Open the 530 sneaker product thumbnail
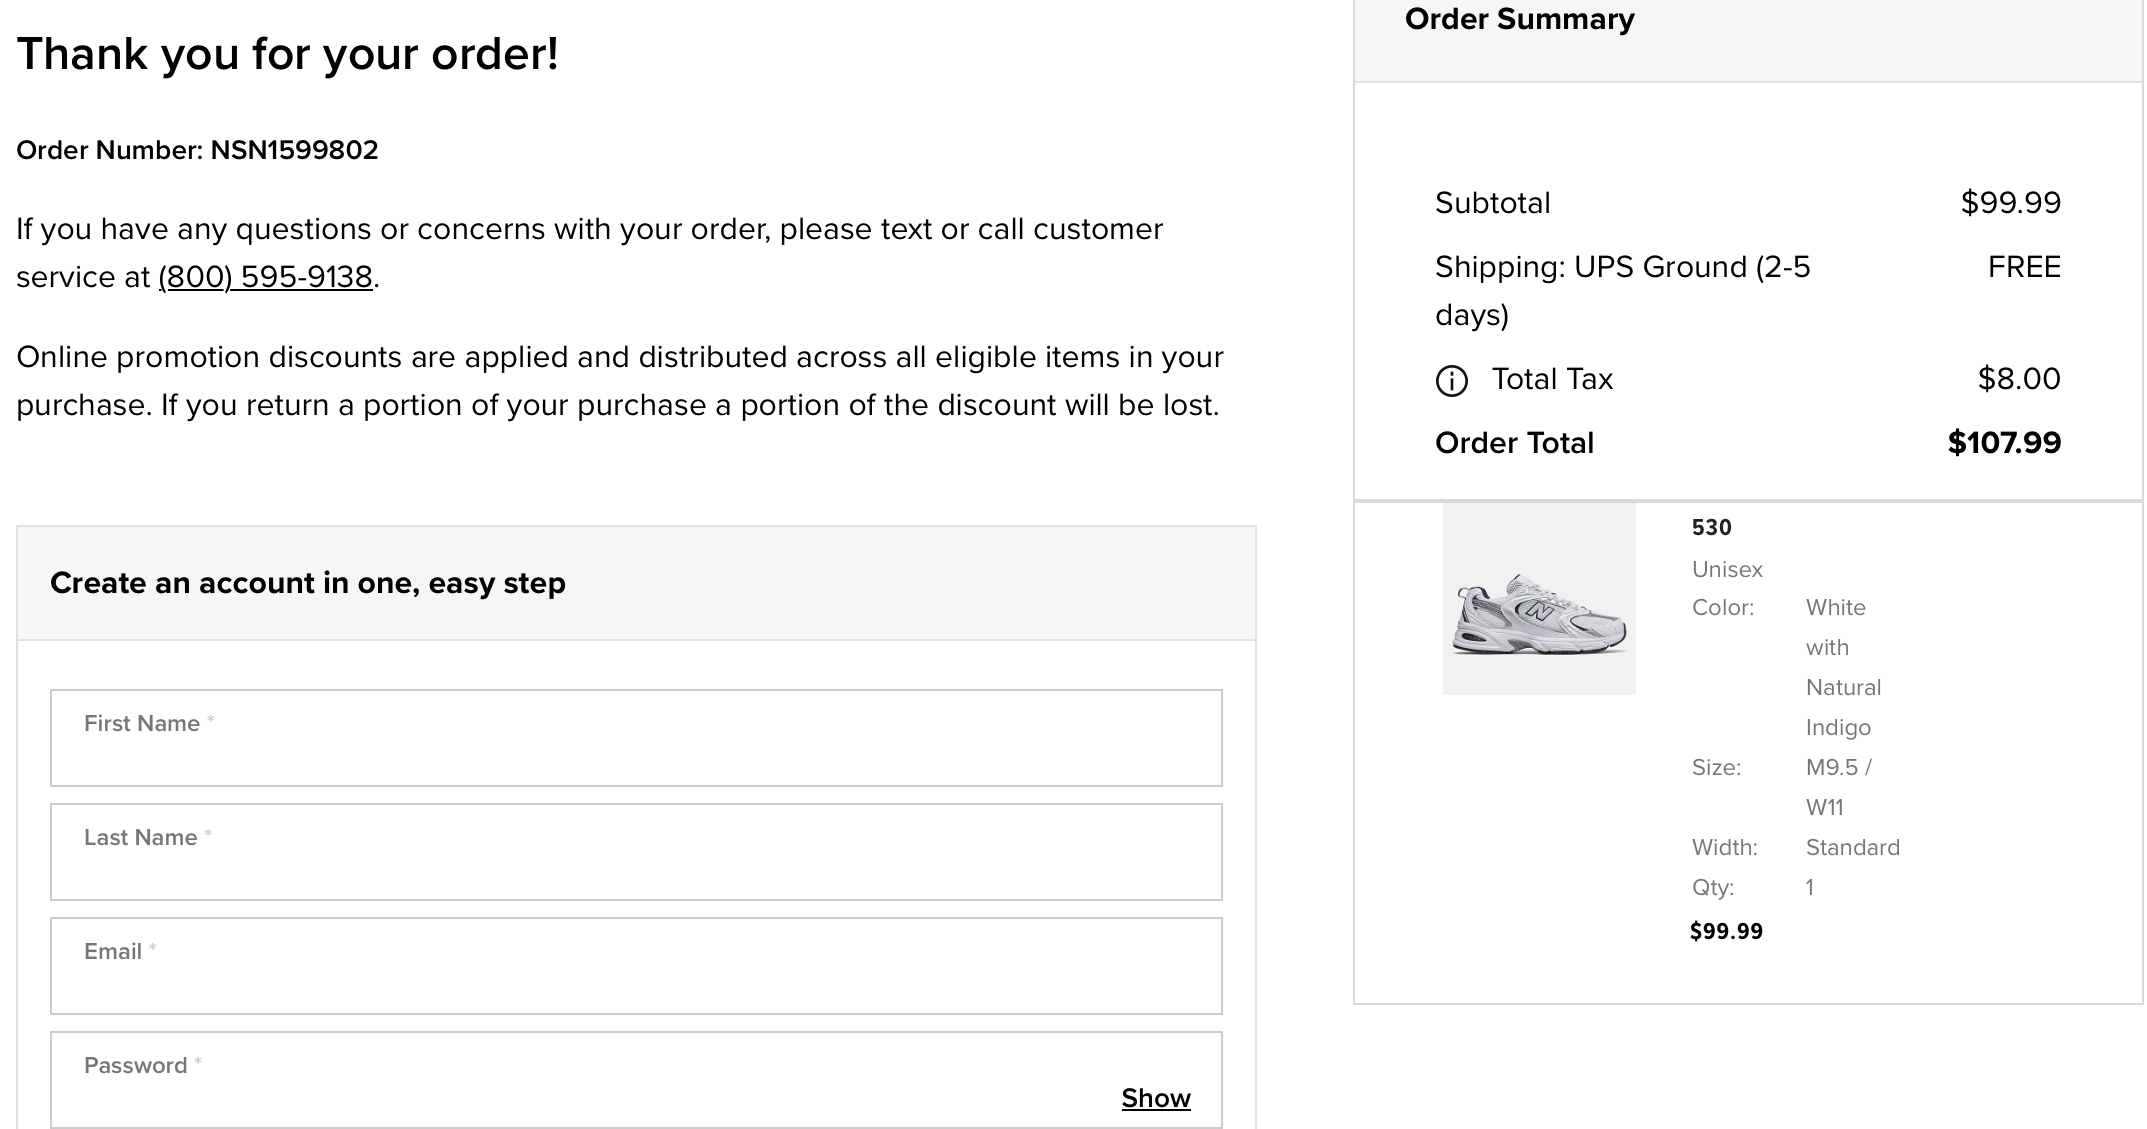The width and height of the screenshot is (2147, 1129). pyautogui.click(x=1539, y=599)
